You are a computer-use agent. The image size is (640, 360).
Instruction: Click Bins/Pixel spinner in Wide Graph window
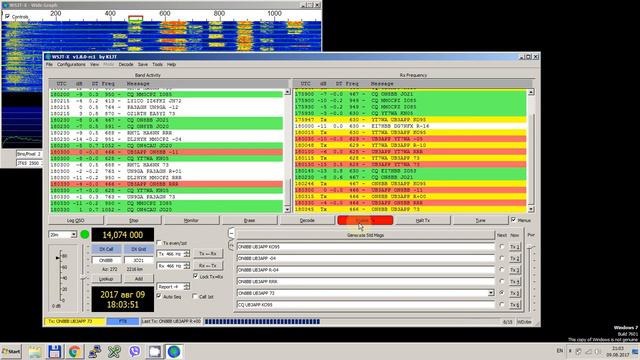pyautogui.click(x=29, y=154)
